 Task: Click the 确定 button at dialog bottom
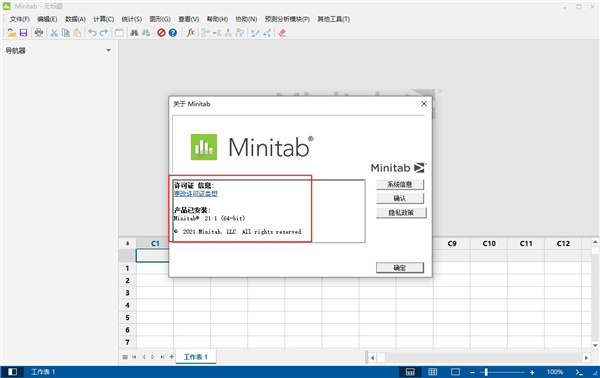400,268
